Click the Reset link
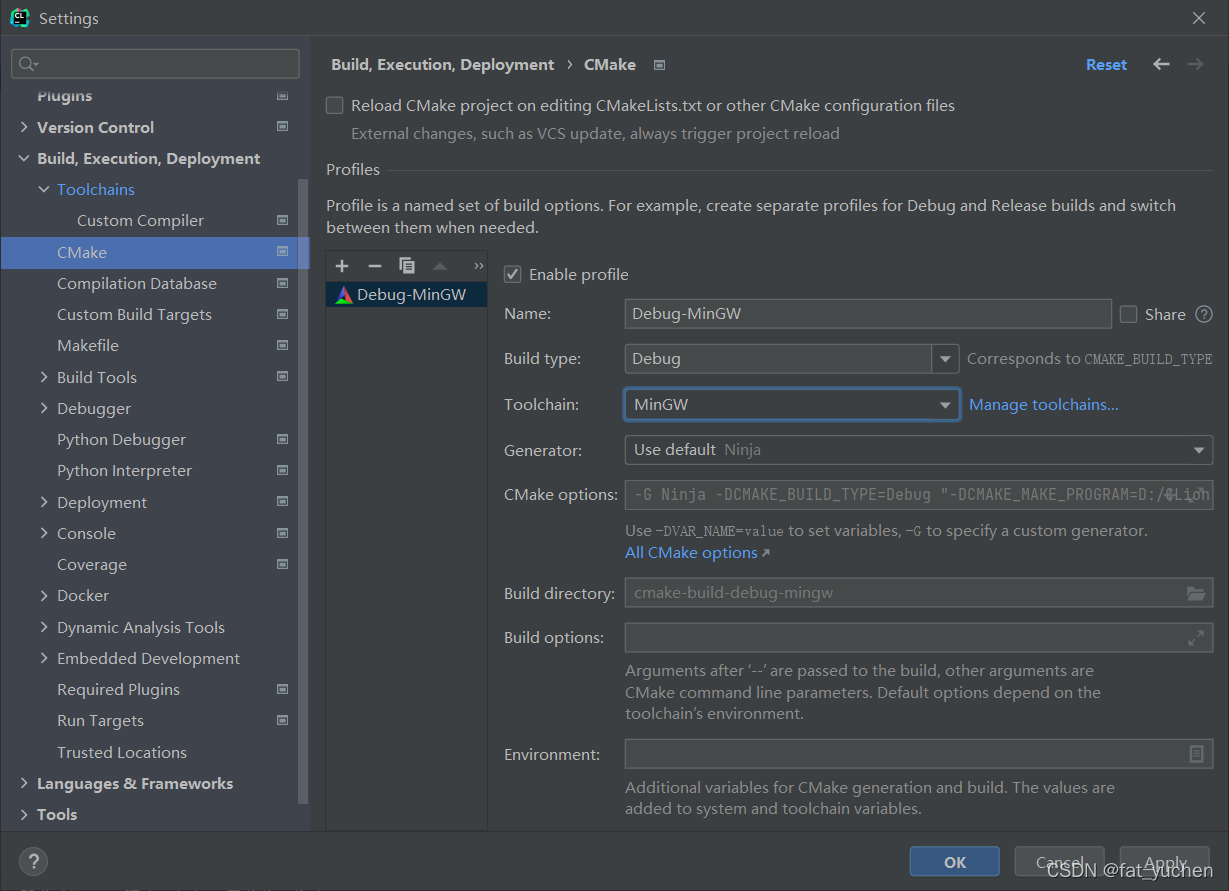1229x891 pixels. tap(1106, 64)
